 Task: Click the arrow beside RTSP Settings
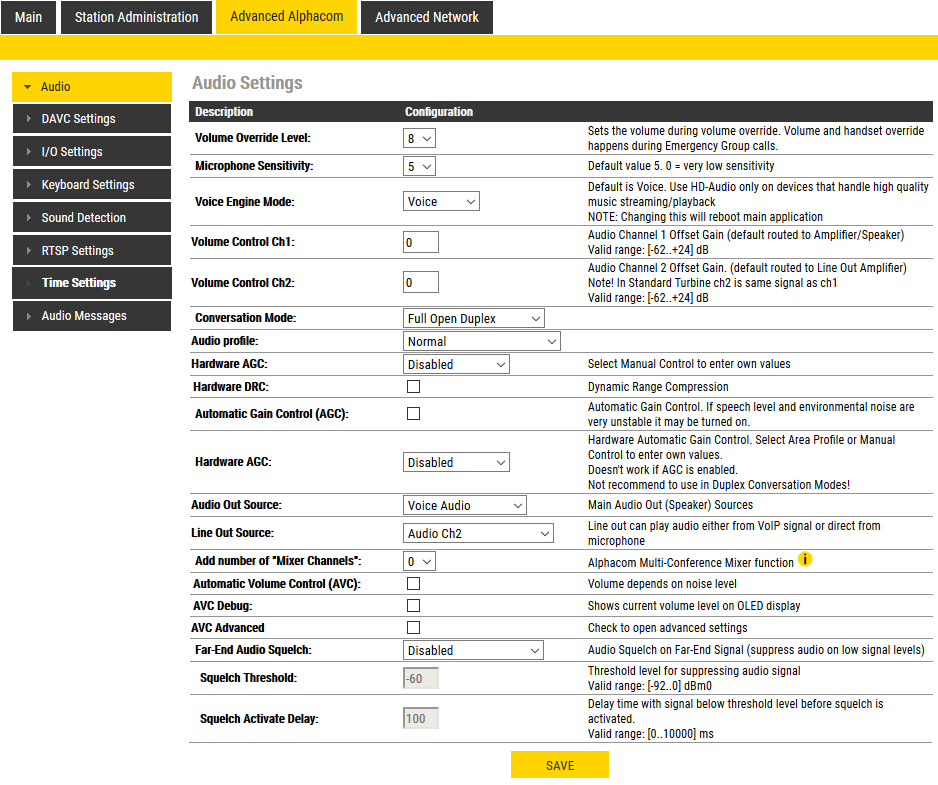(28, 251)
